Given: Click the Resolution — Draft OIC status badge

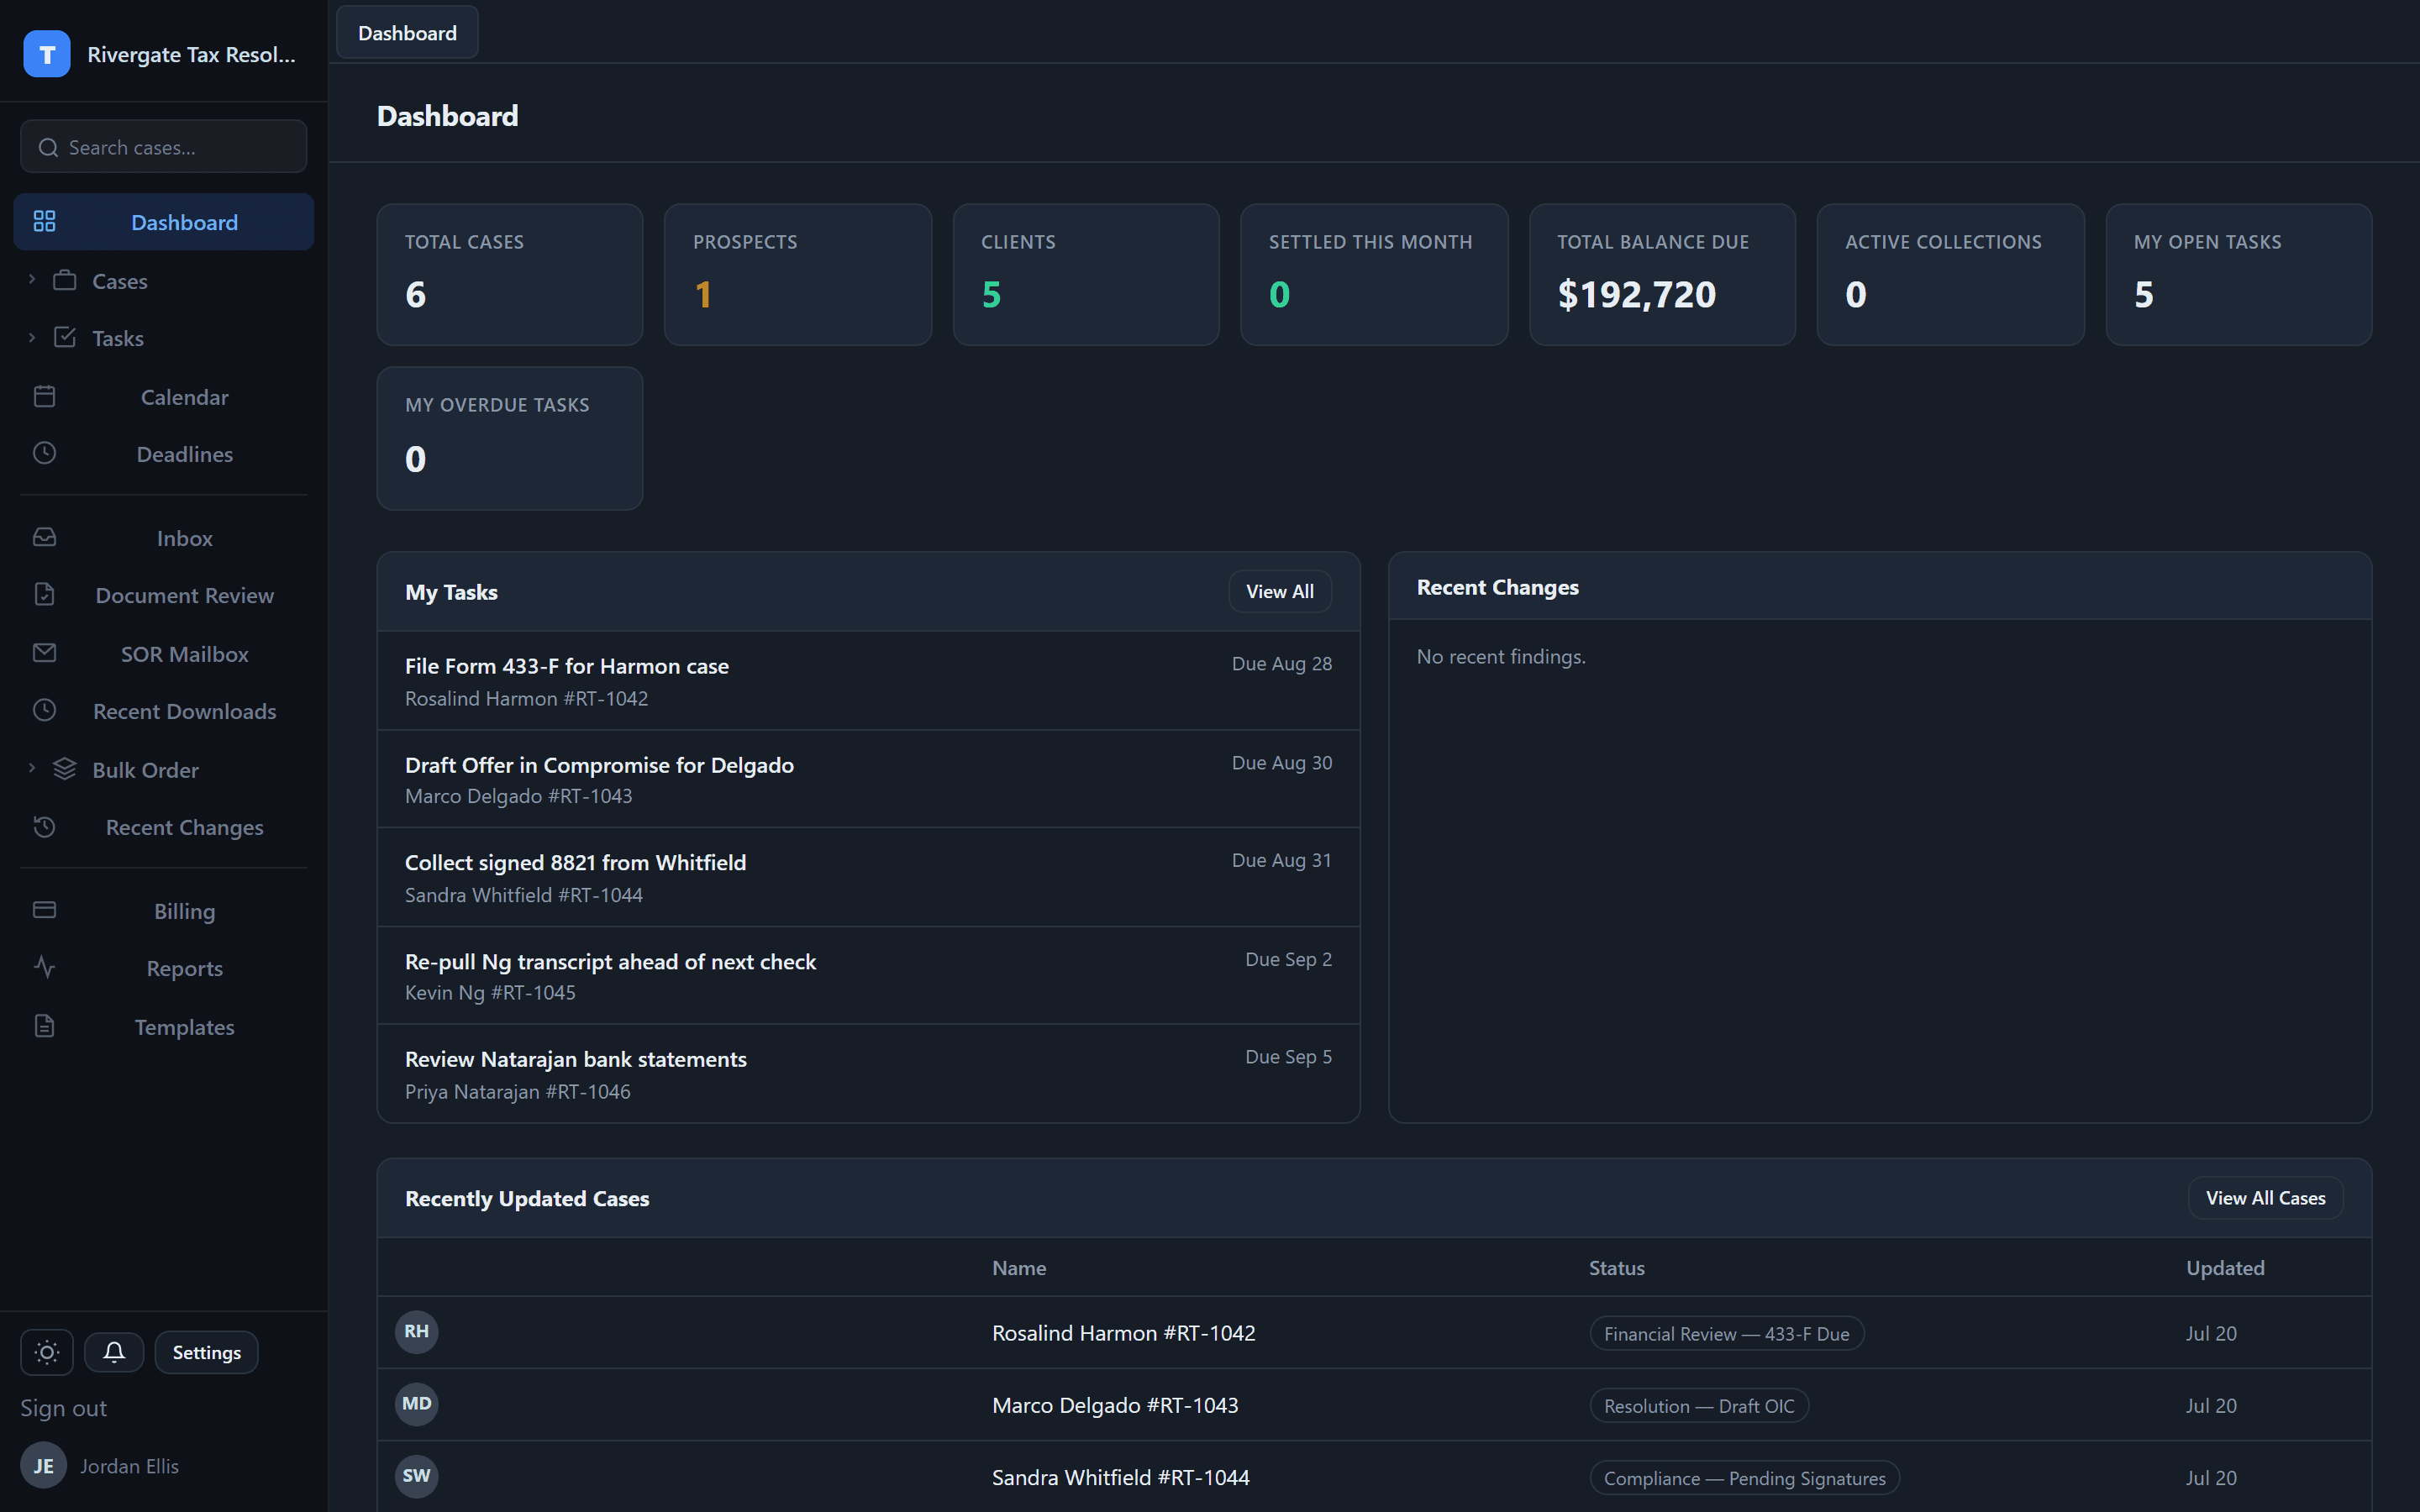Looking at the screenshot, I should tap(1699, 1406).
